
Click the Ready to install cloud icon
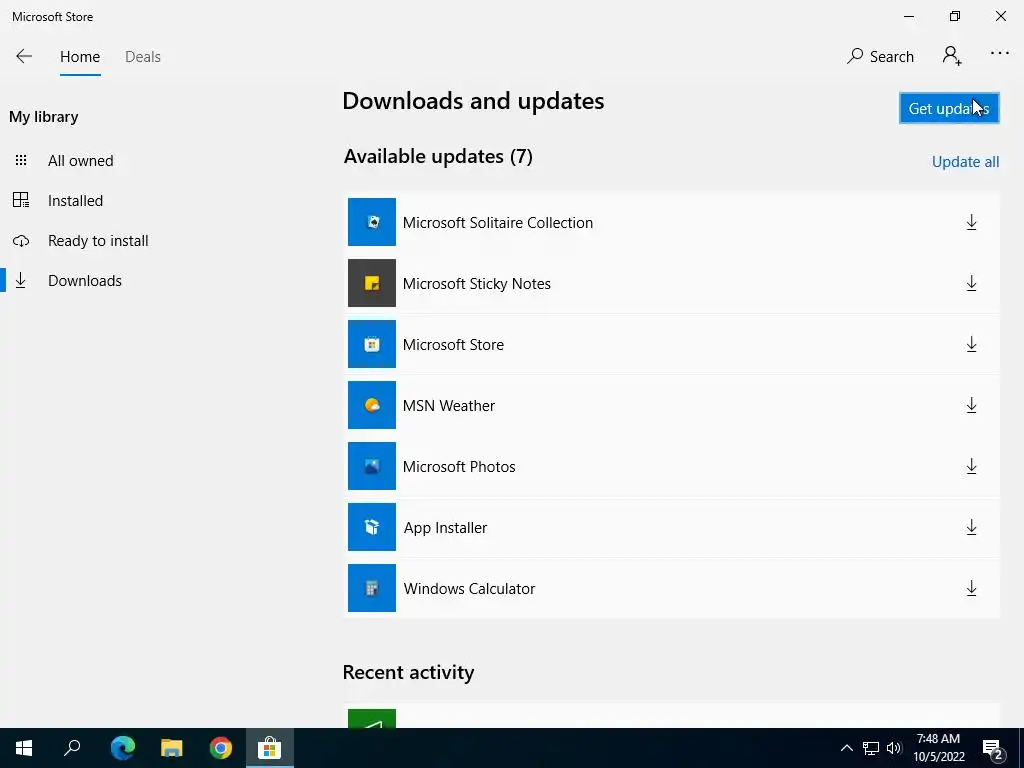(21, 241)
